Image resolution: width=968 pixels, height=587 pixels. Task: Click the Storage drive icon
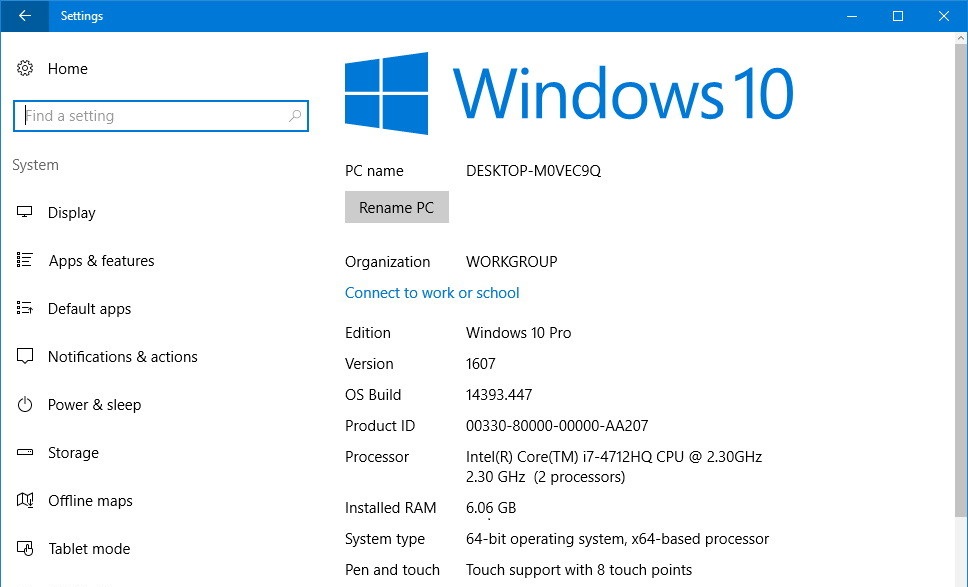click(x=25, y=453)
